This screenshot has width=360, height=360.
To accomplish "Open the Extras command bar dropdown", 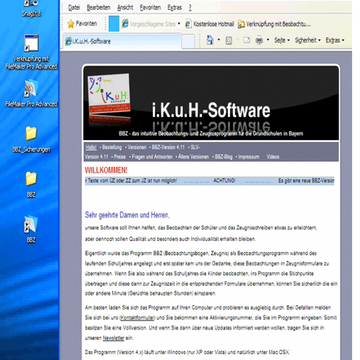I will [x=335, y=40].
